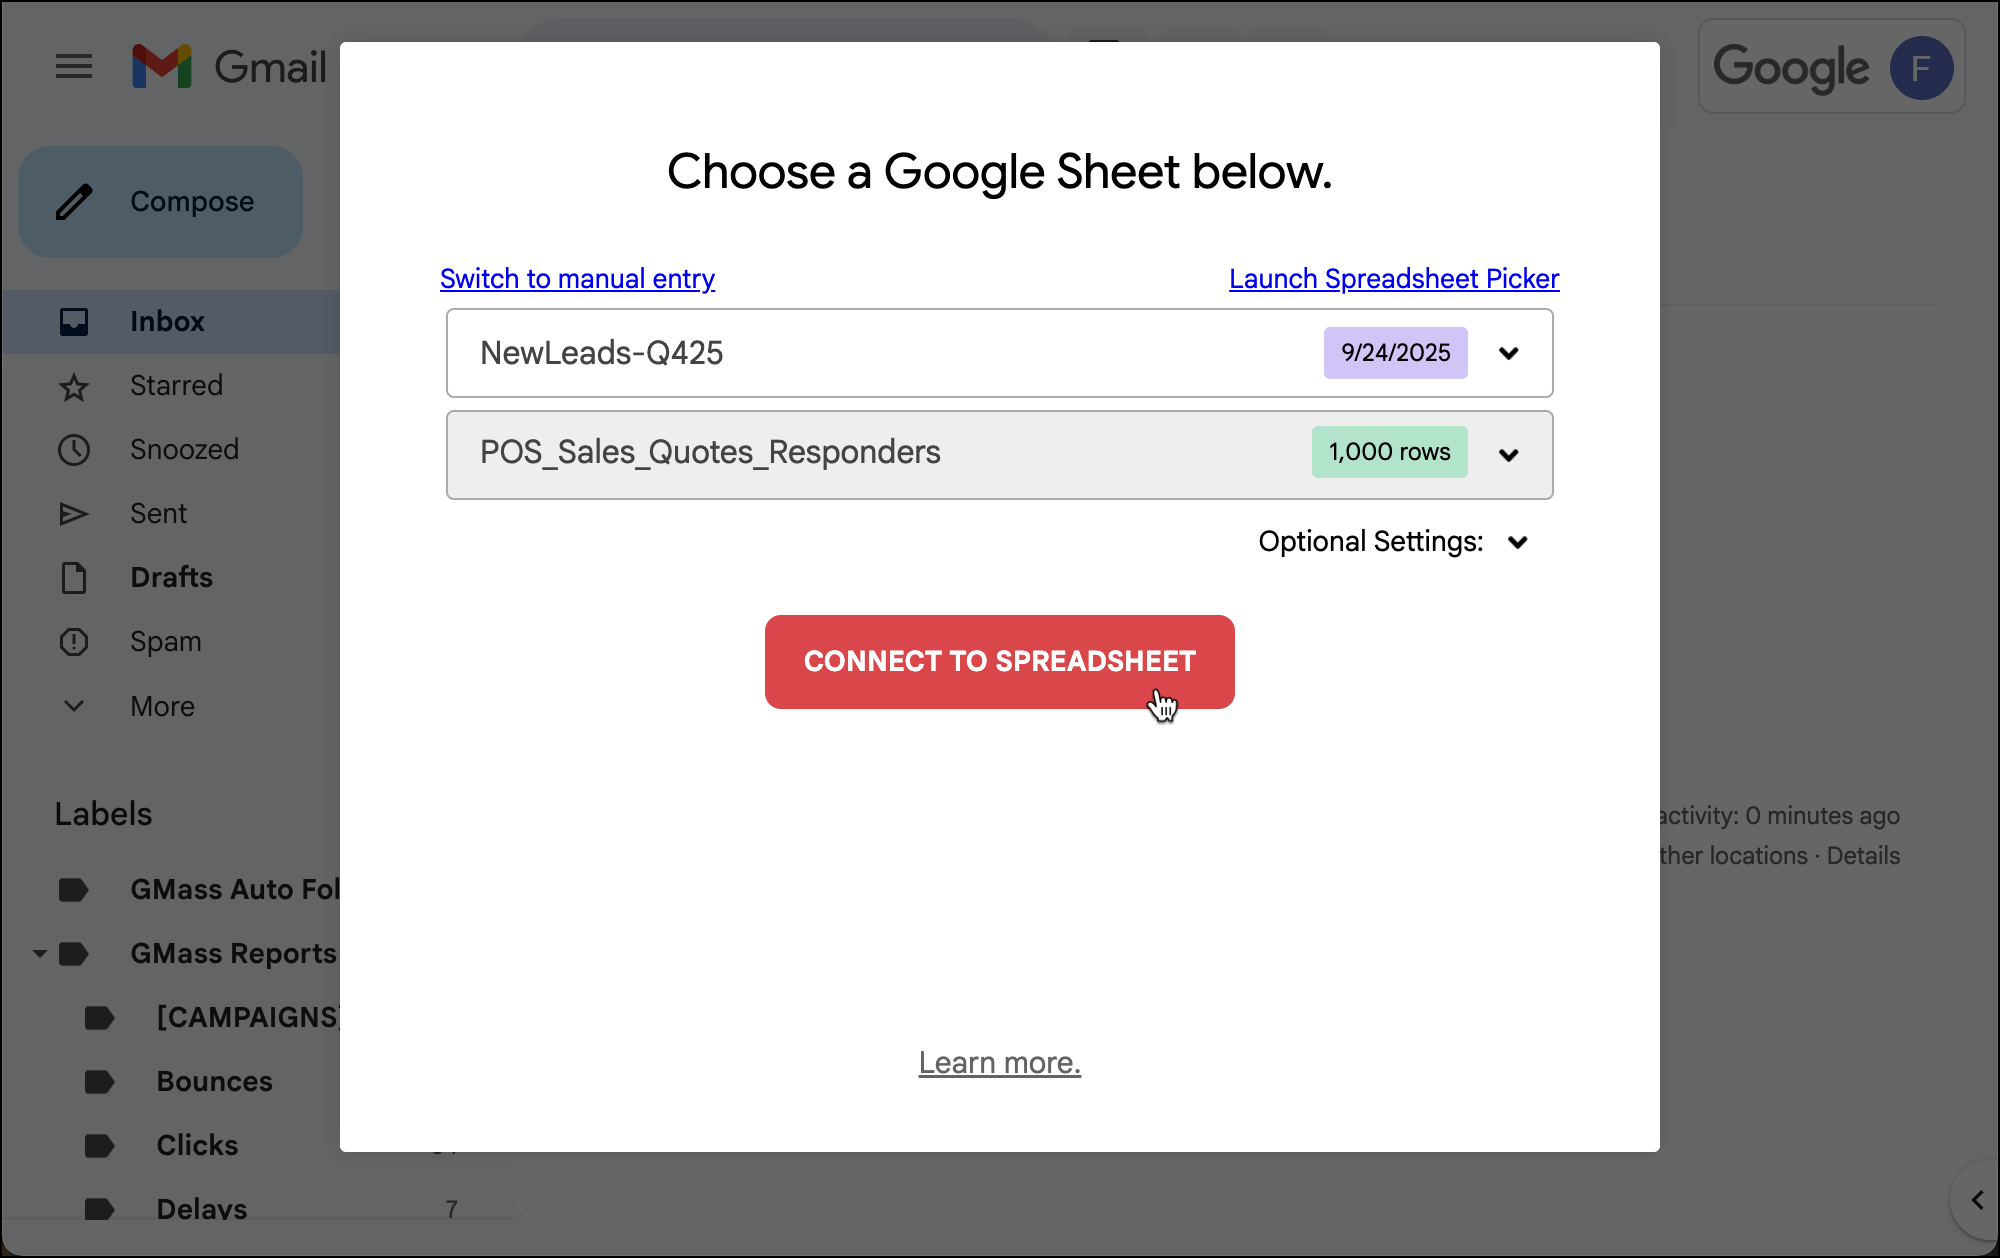Open the Inbox folder
The image size is (2000, 1258).
[167, 322]
